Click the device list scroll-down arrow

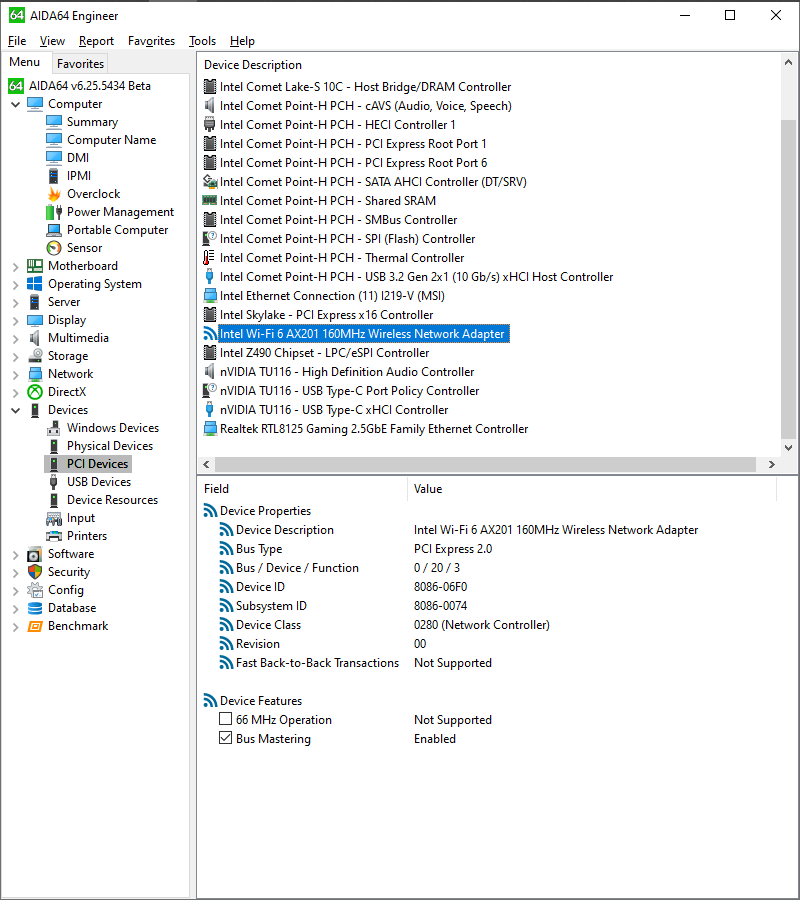pyautogui.click(x=789, y=448)
